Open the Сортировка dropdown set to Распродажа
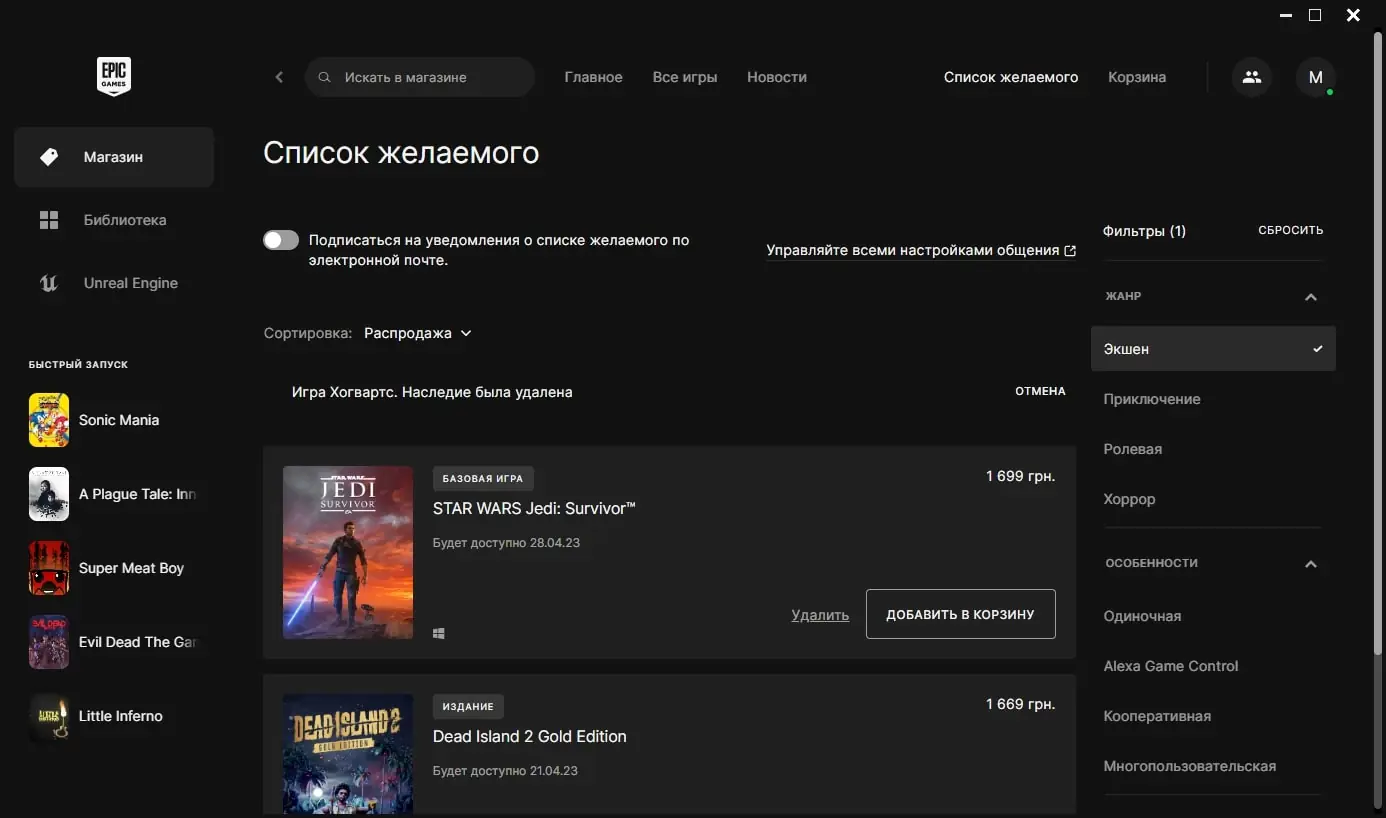The image size is (1386, 818). (x=417, y=333)
